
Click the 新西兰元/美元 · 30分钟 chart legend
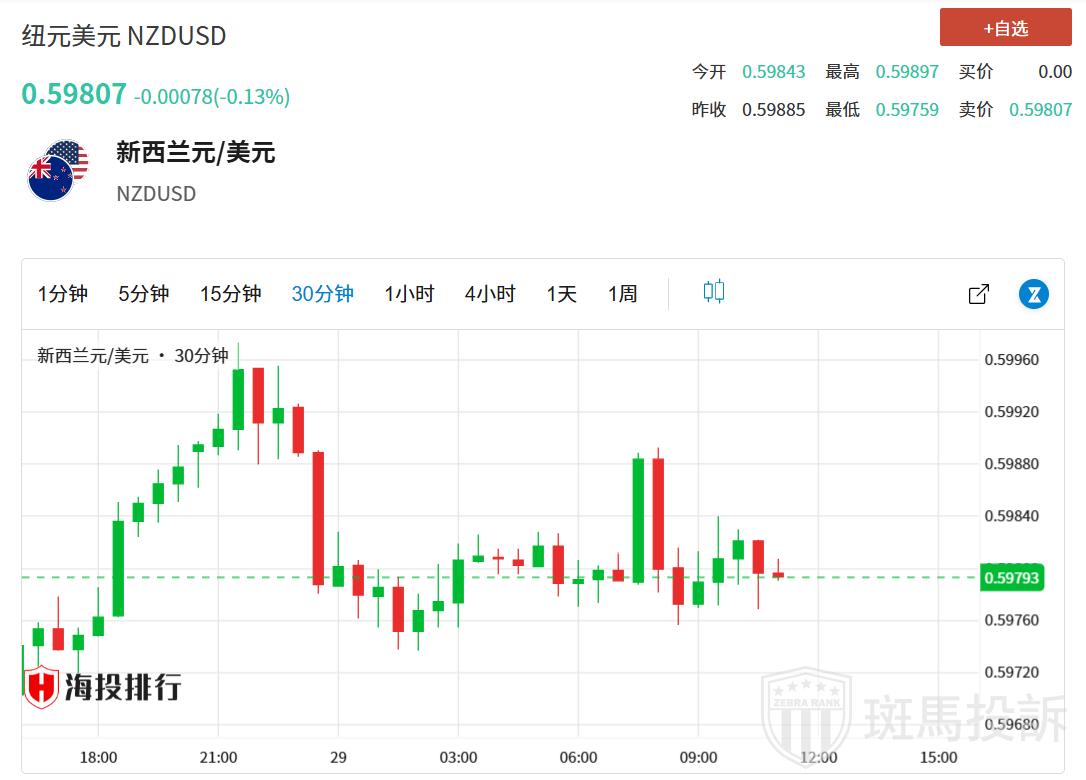pos(133,355)
